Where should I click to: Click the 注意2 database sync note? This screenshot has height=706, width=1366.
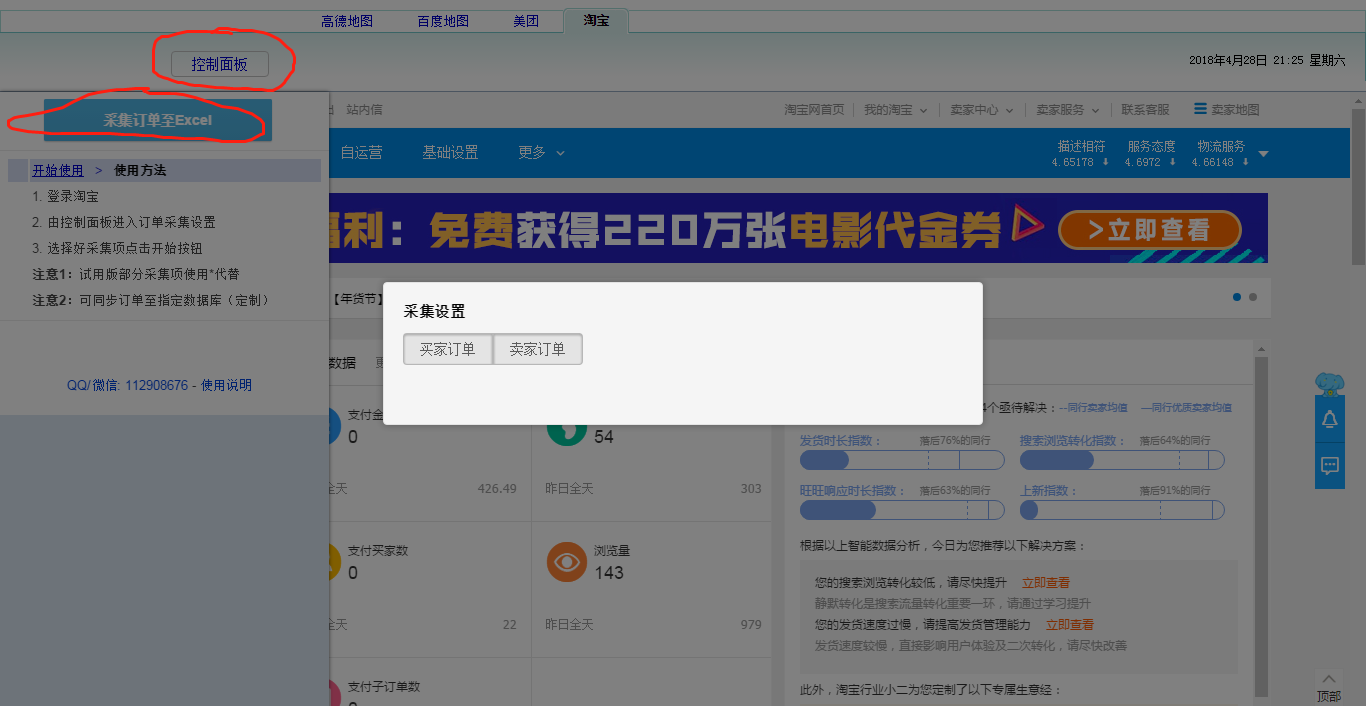[151, 300]
